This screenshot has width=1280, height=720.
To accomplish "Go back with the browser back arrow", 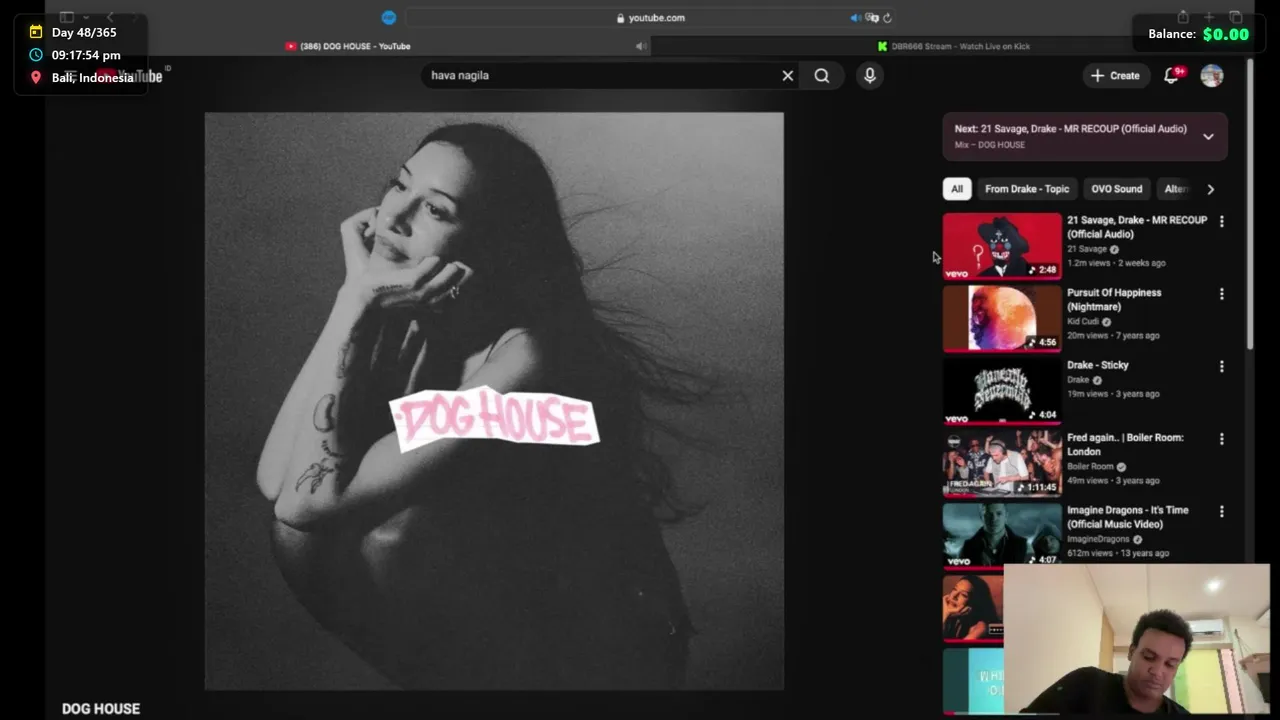I will pos(110,17).
